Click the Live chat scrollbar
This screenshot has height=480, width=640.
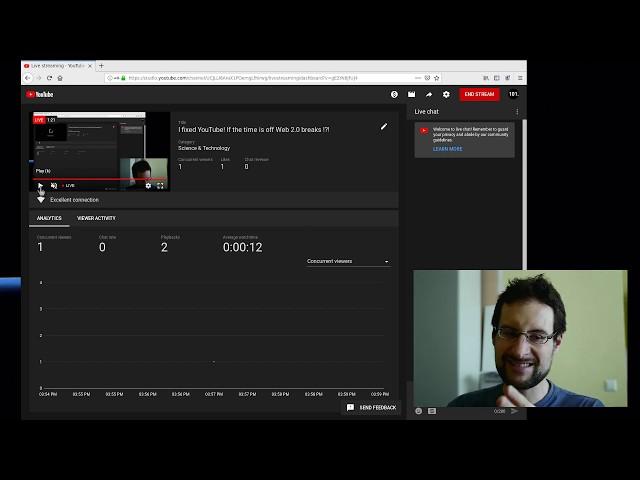524,194
